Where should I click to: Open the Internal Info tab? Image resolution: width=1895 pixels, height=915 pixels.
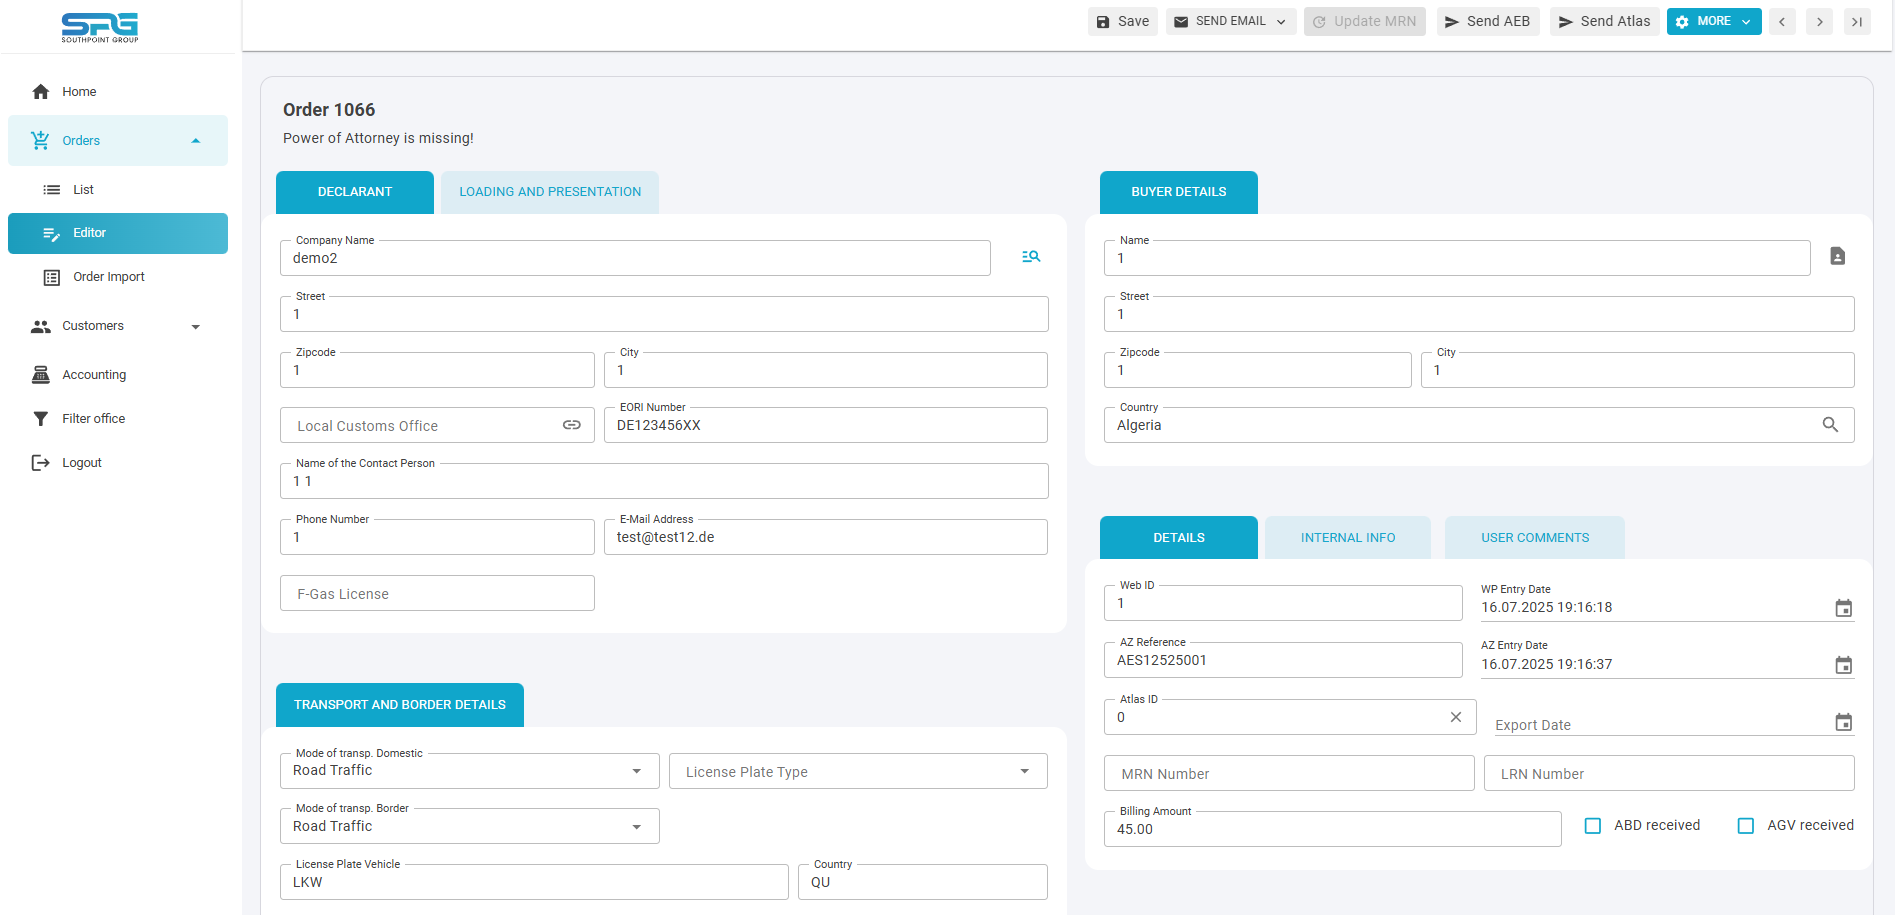point(1347,538)
